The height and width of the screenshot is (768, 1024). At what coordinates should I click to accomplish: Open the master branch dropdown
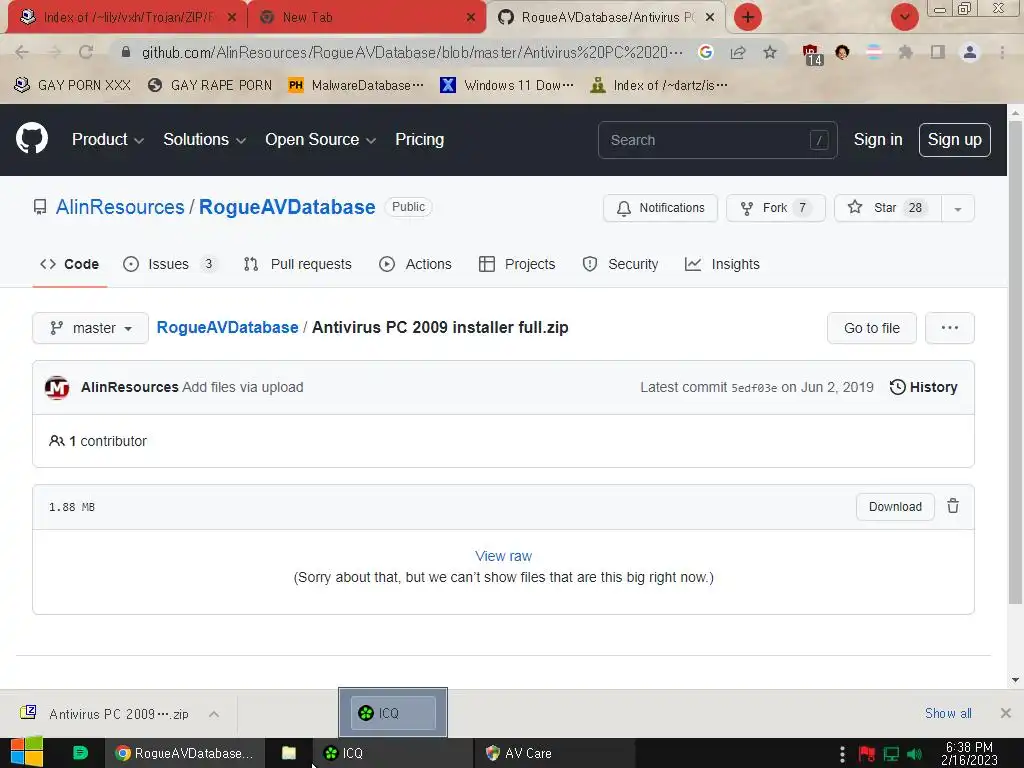(x=91, y=328)
